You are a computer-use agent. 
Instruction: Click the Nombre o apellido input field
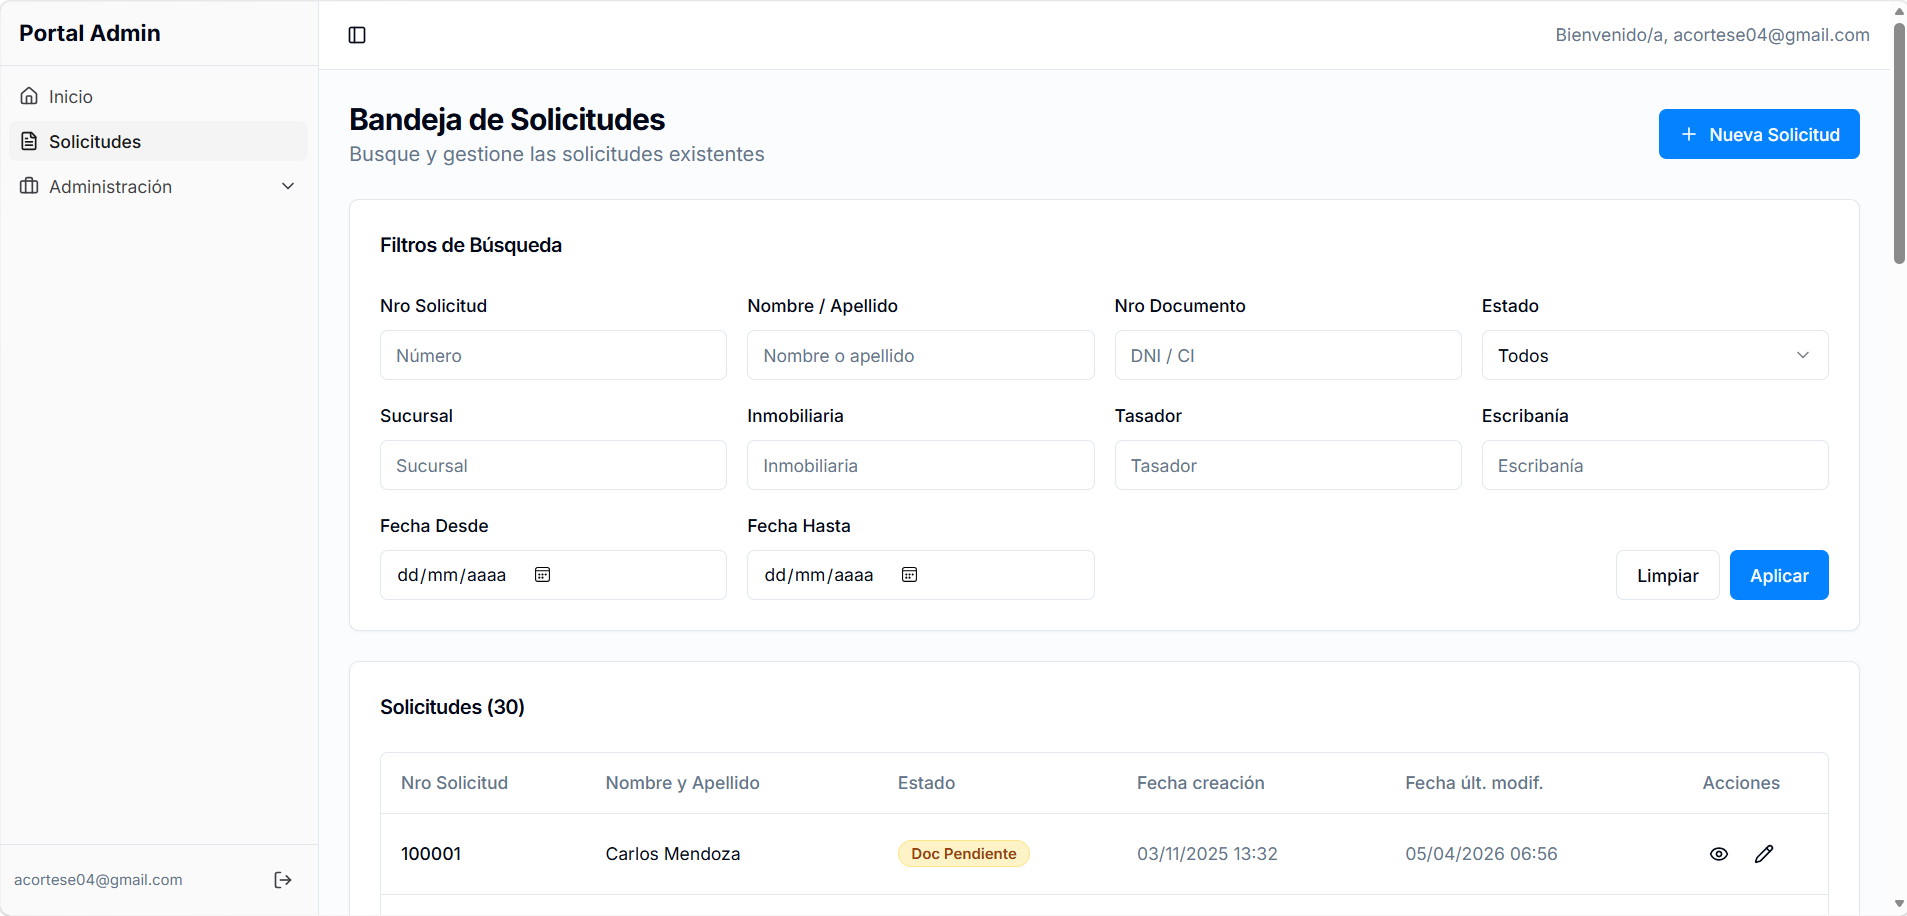(919, 355)
